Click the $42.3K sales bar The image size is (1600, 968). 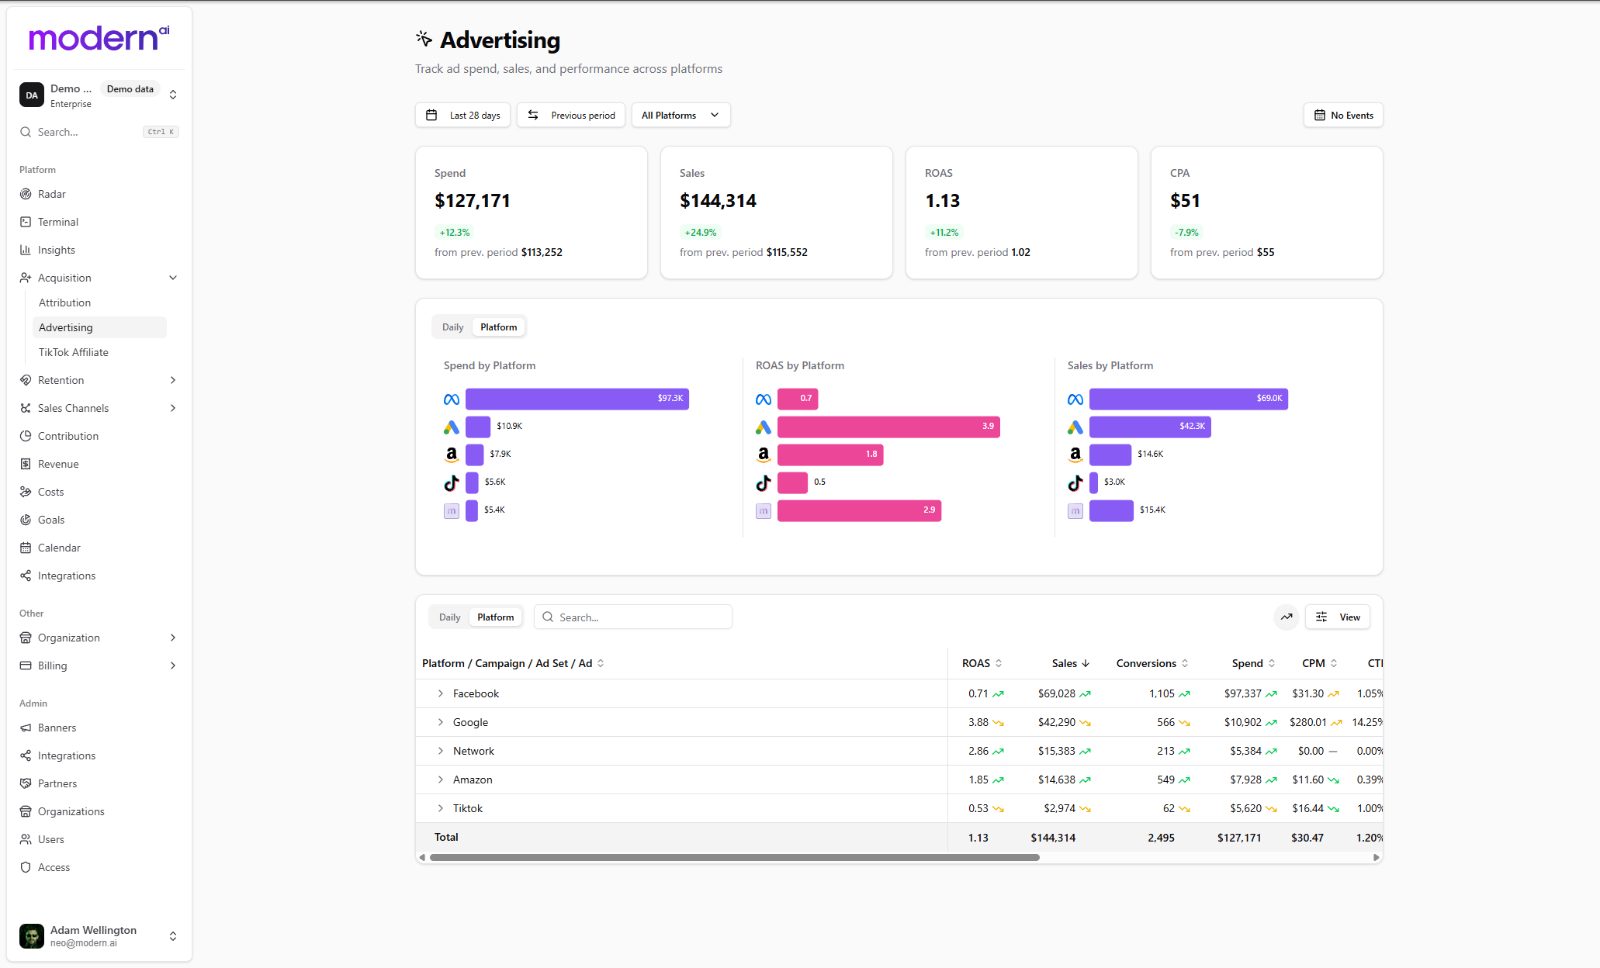coord(1150,427)
